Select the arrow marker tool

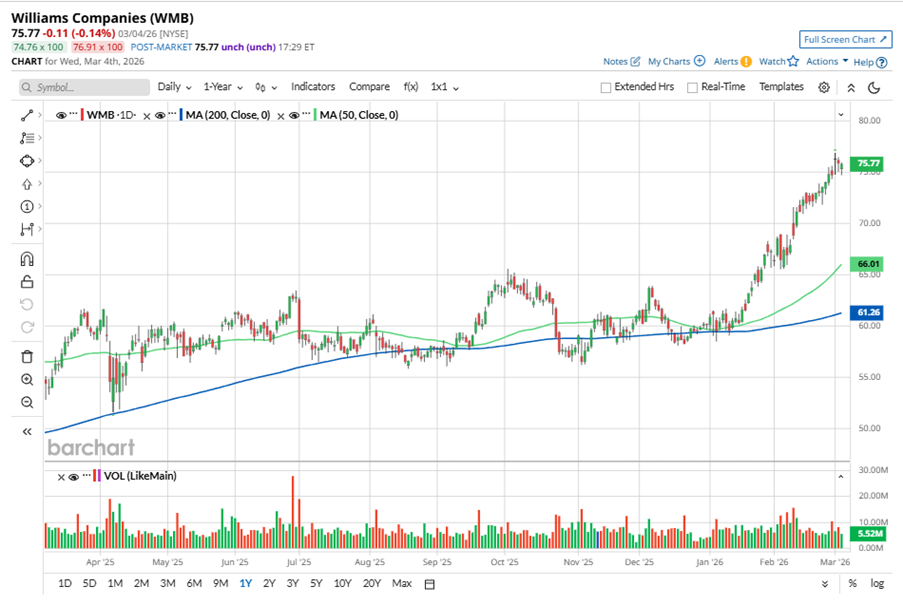click(x=26, y=184)
